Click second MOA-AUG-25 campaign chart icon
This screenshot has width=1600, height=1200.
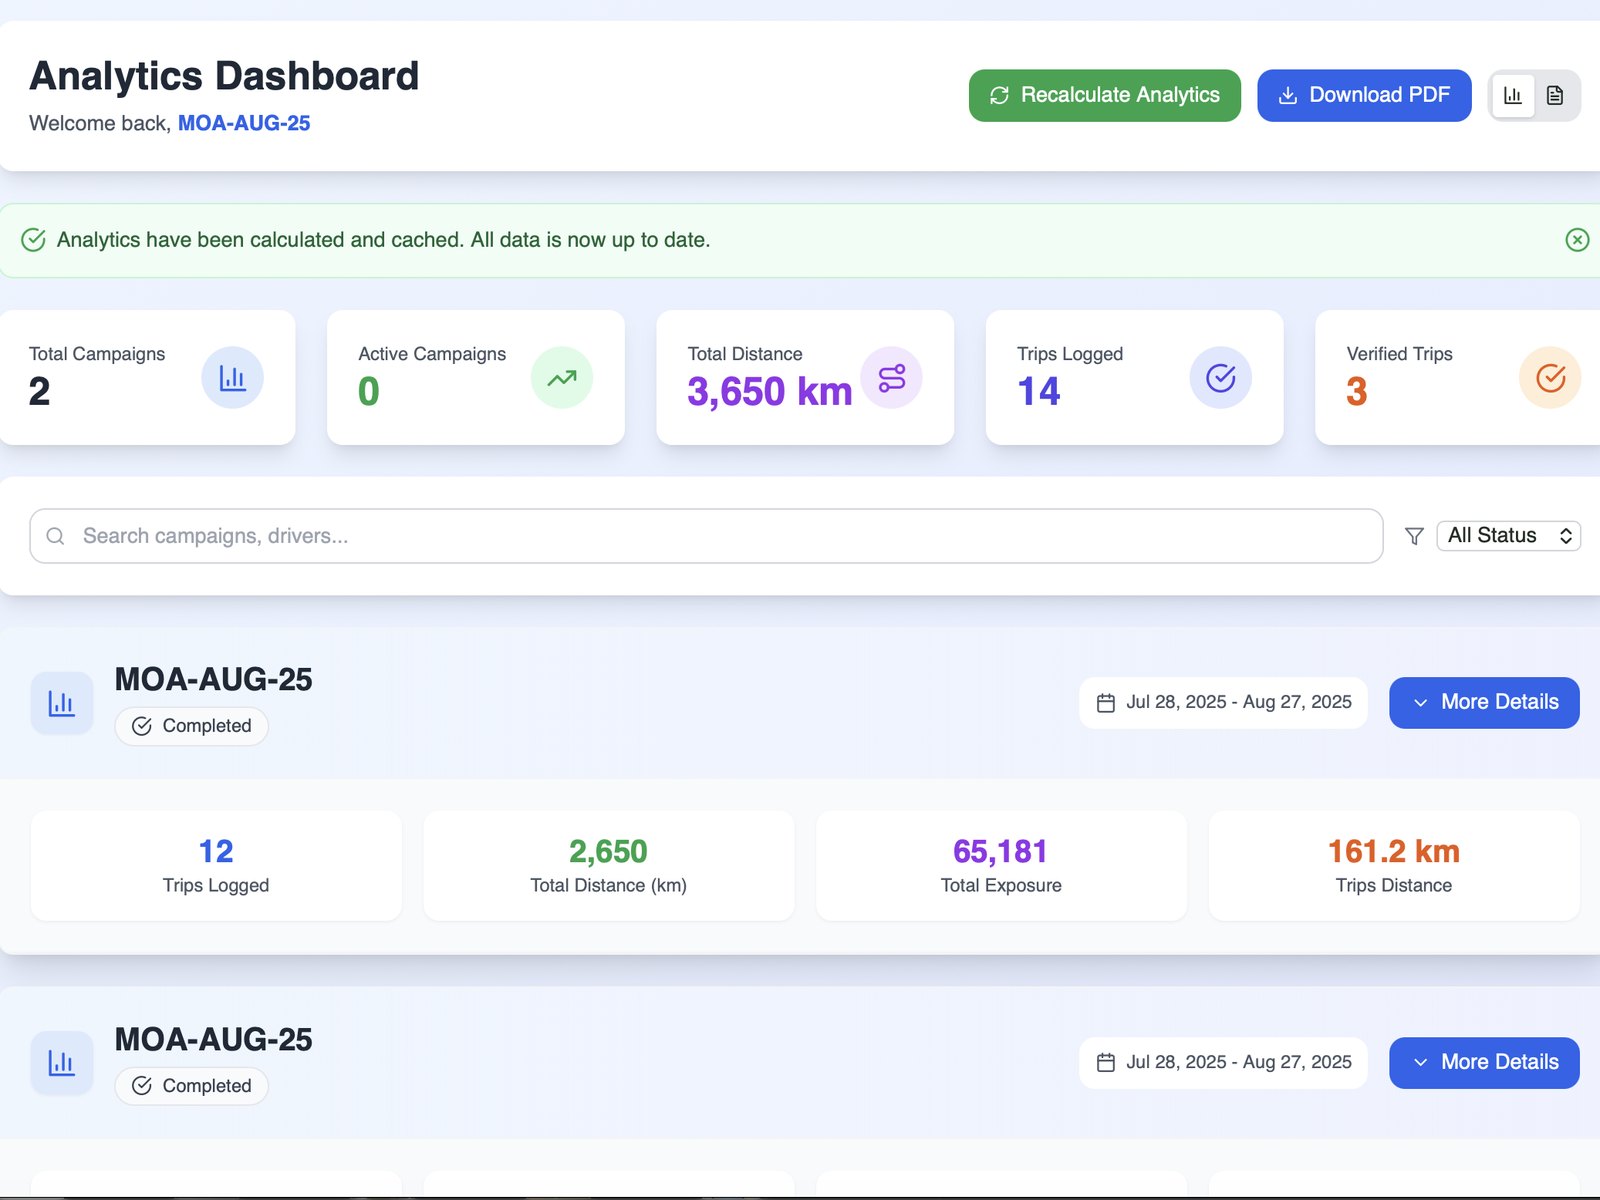point(62,1063)
